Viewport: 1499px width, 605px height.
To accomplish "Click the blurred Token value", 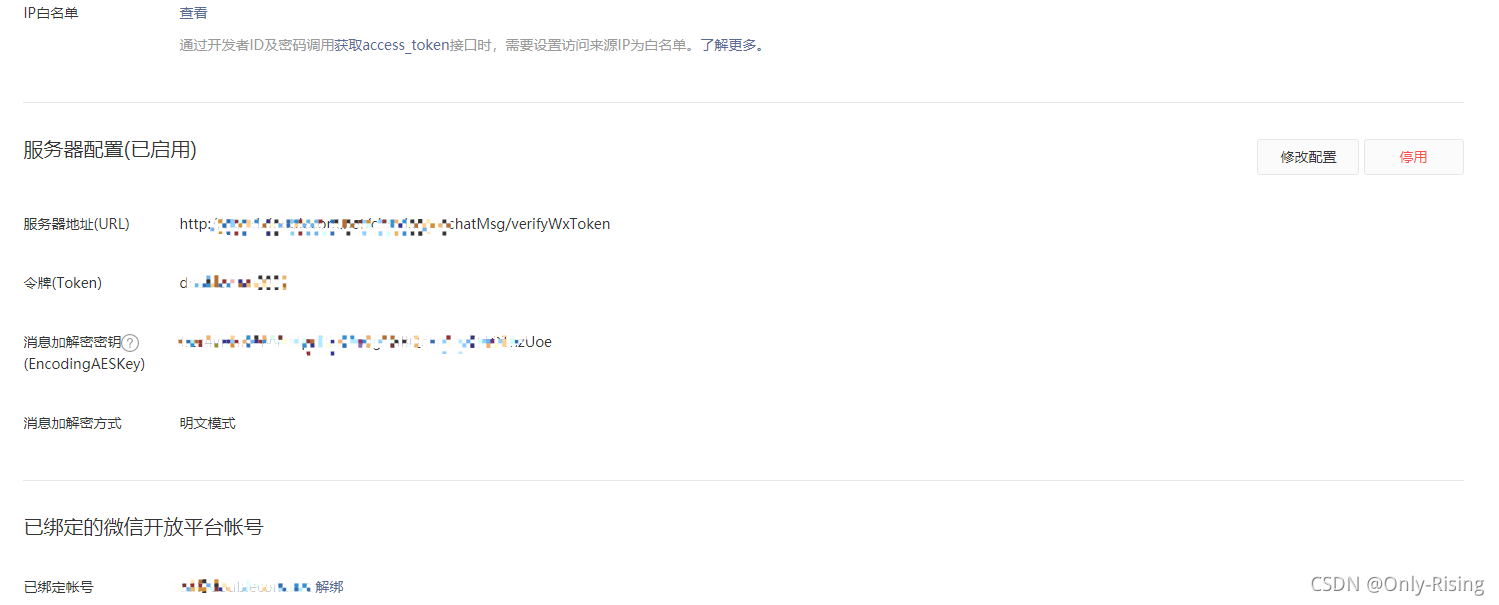I will 233,283.
